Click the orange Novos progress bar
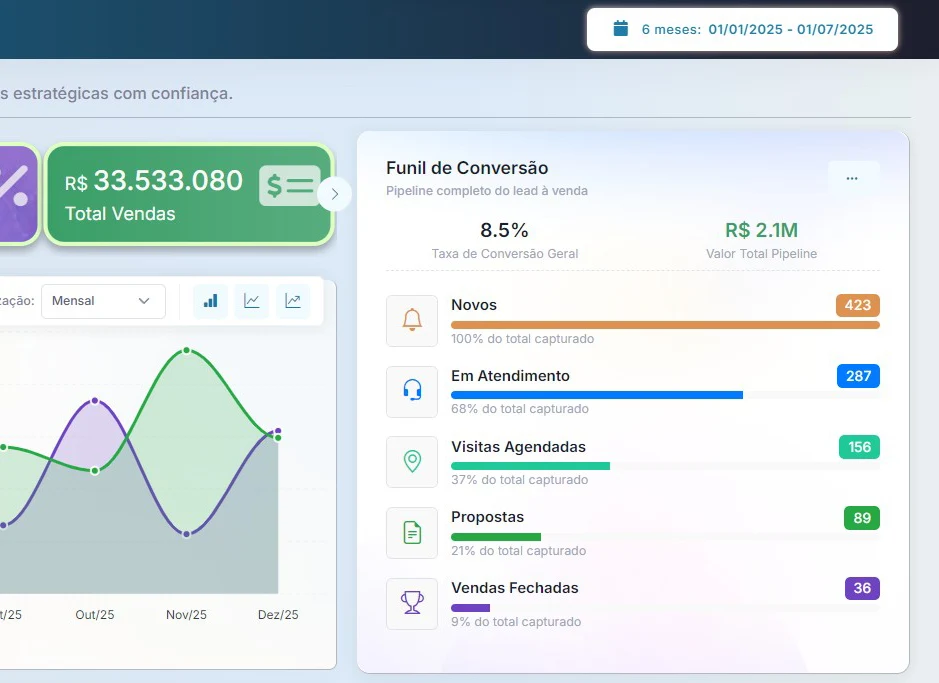939x683 pixels. click(x=665, y=325)
